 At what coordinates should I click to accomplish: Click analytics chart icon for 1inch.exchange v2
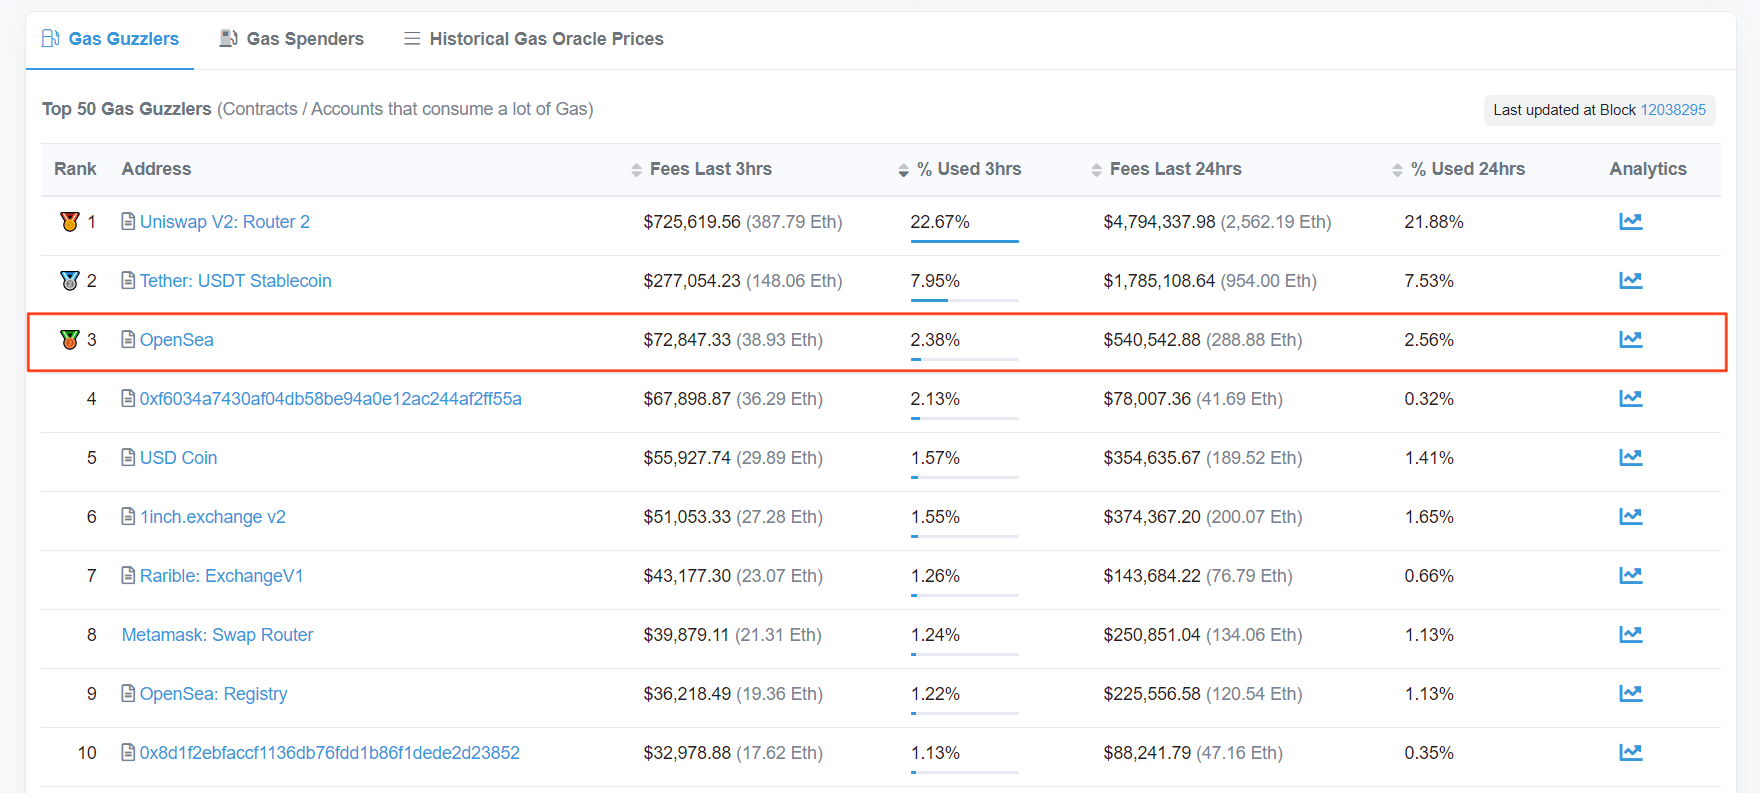(1630, 517)
